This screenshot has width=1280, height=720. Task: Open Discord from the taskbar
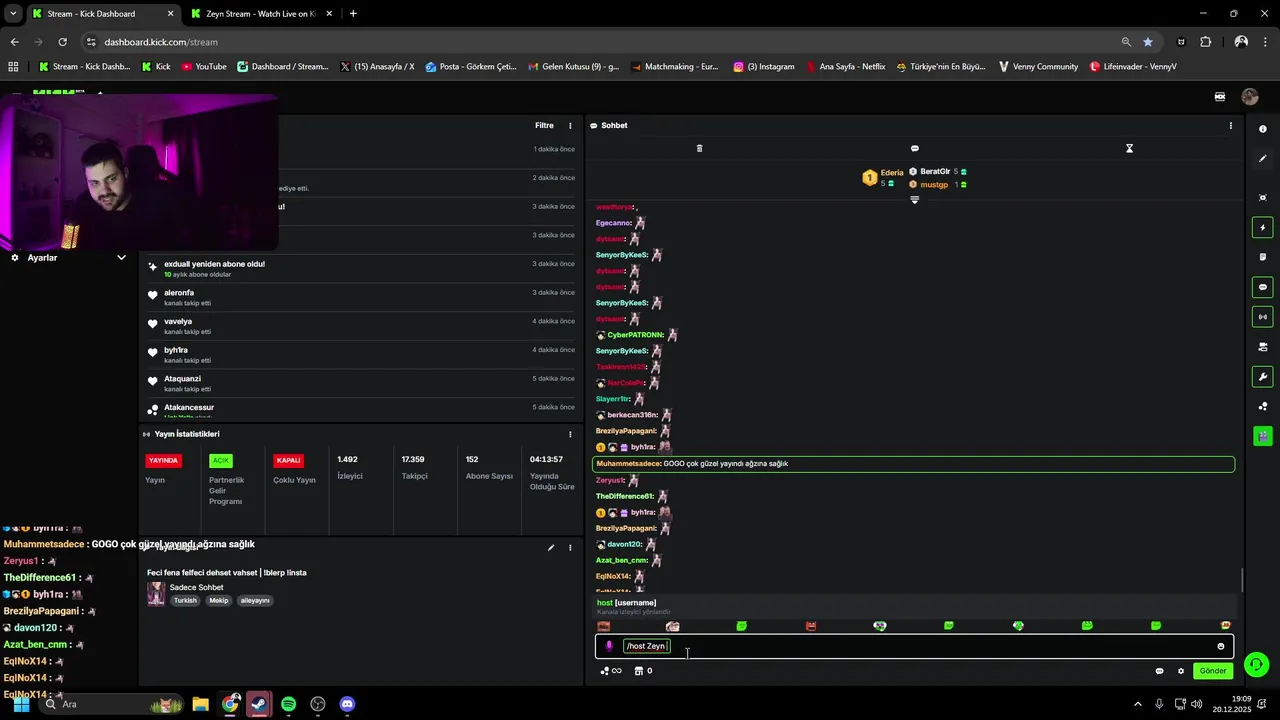347,704
